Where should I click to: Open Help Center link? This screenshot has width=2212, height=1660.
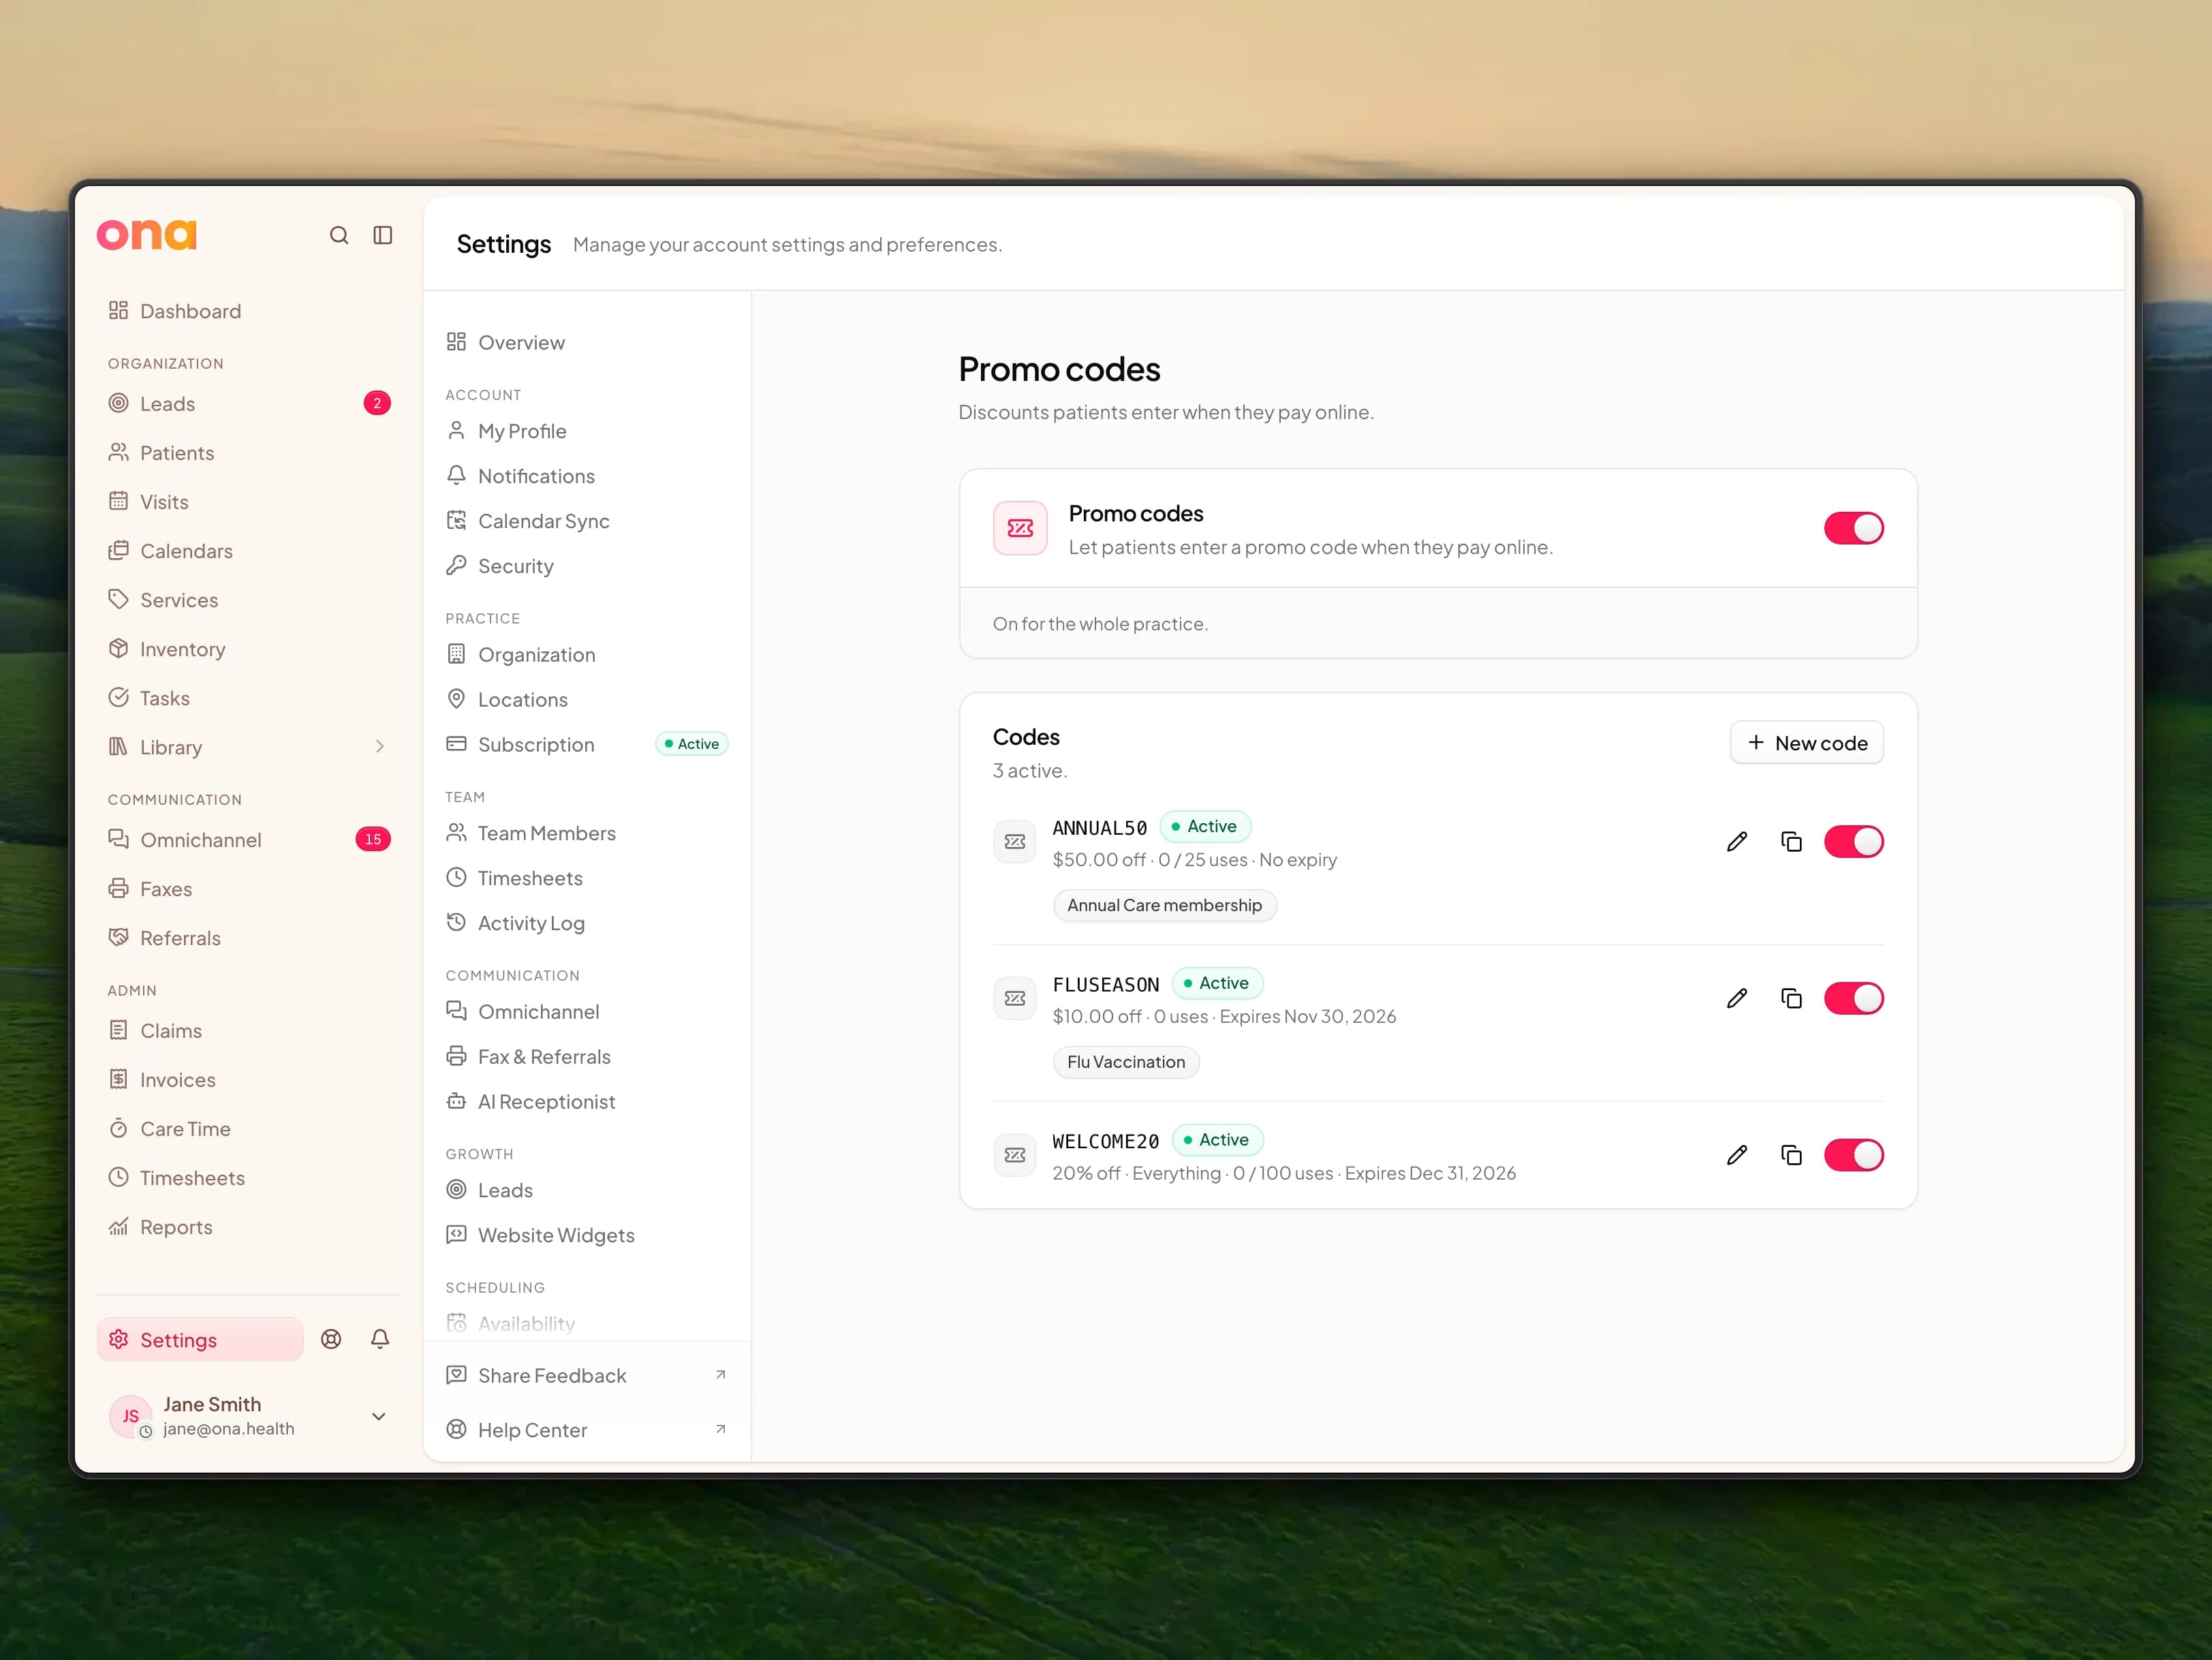(x=586, y=1430)
